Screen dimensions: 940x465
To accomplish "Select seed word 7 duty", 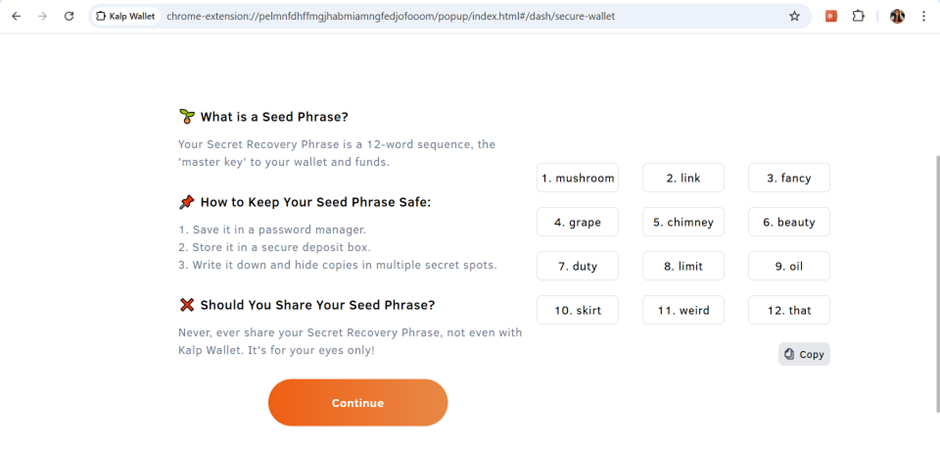I will pyautogui.click(x=578, y=266).
